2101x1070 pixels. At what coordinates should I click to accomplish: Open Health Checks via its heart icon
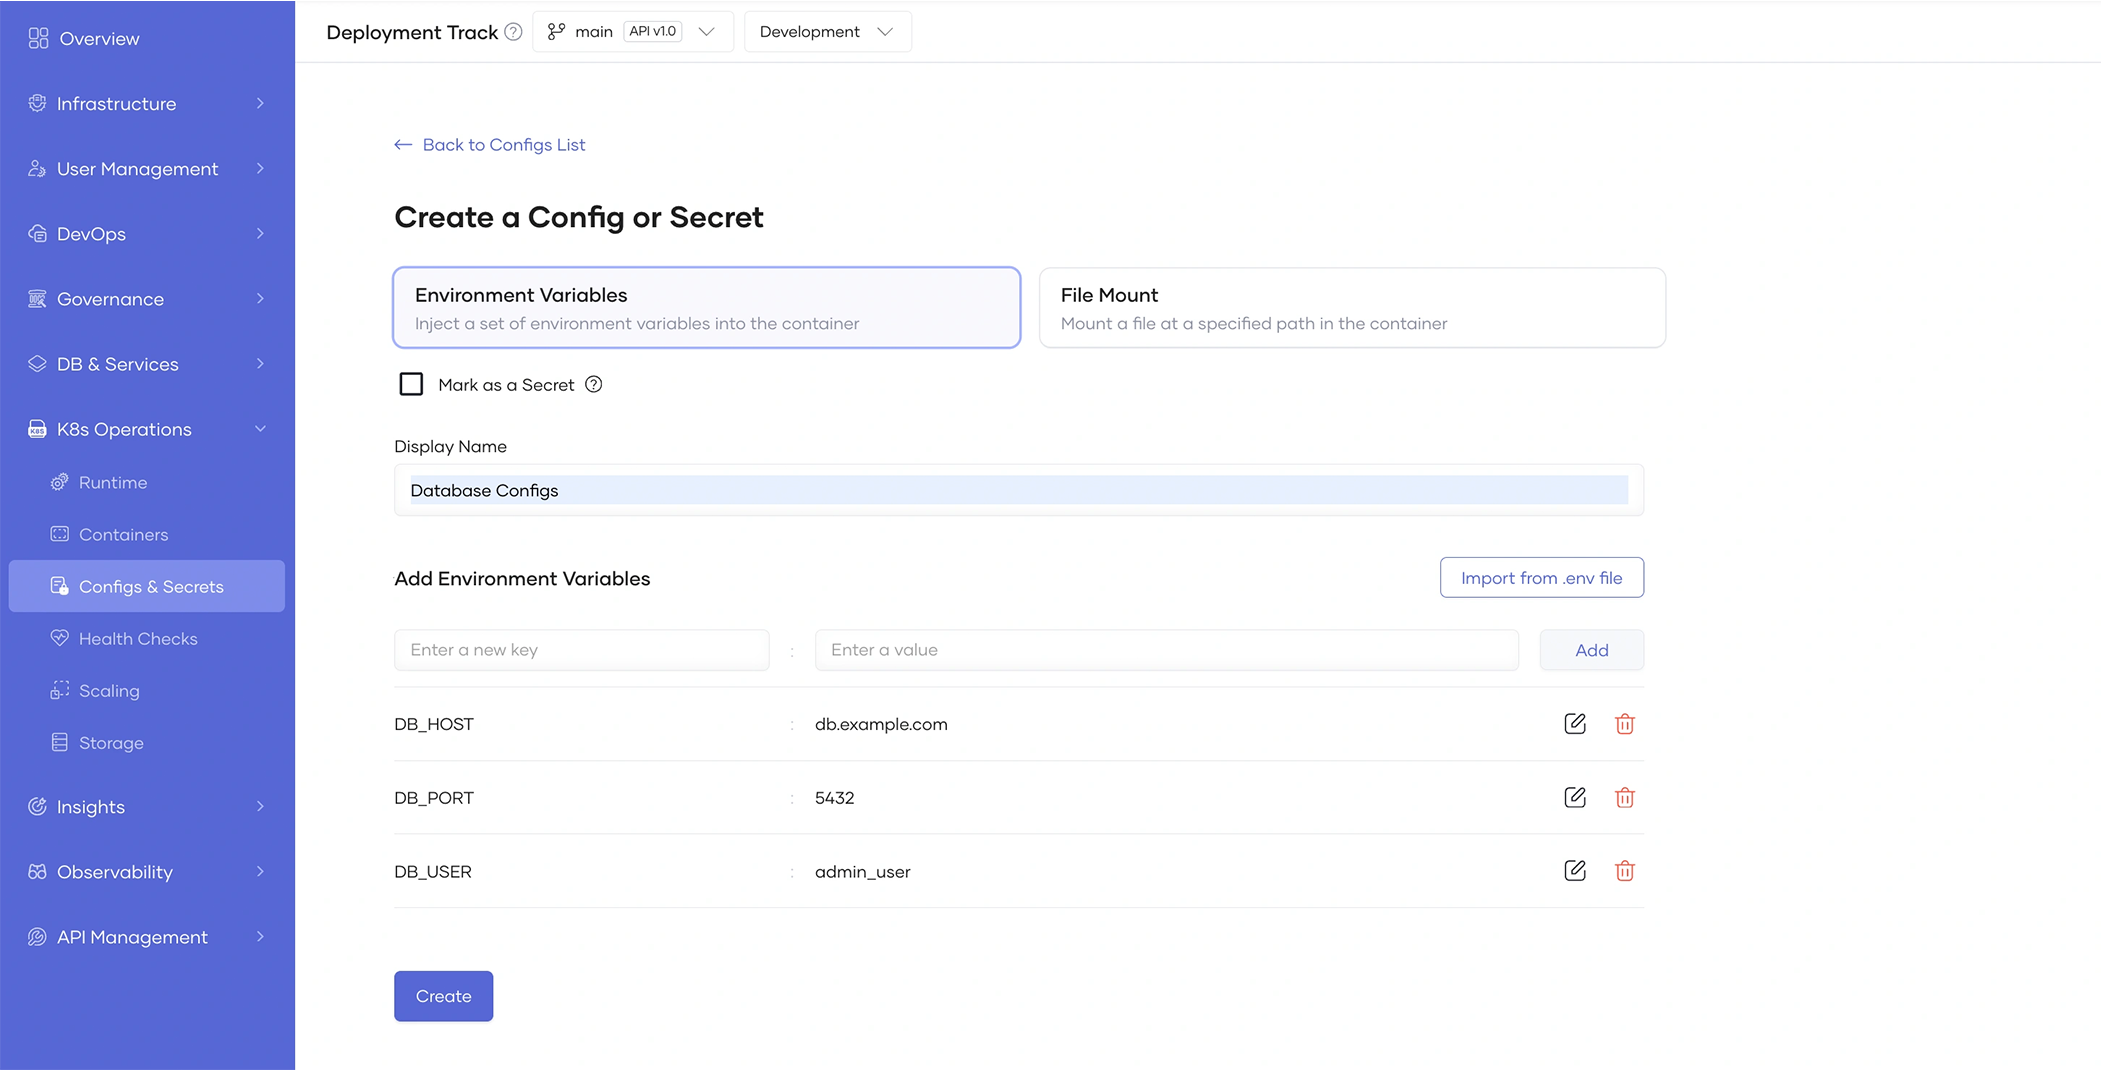coord(59,638)
